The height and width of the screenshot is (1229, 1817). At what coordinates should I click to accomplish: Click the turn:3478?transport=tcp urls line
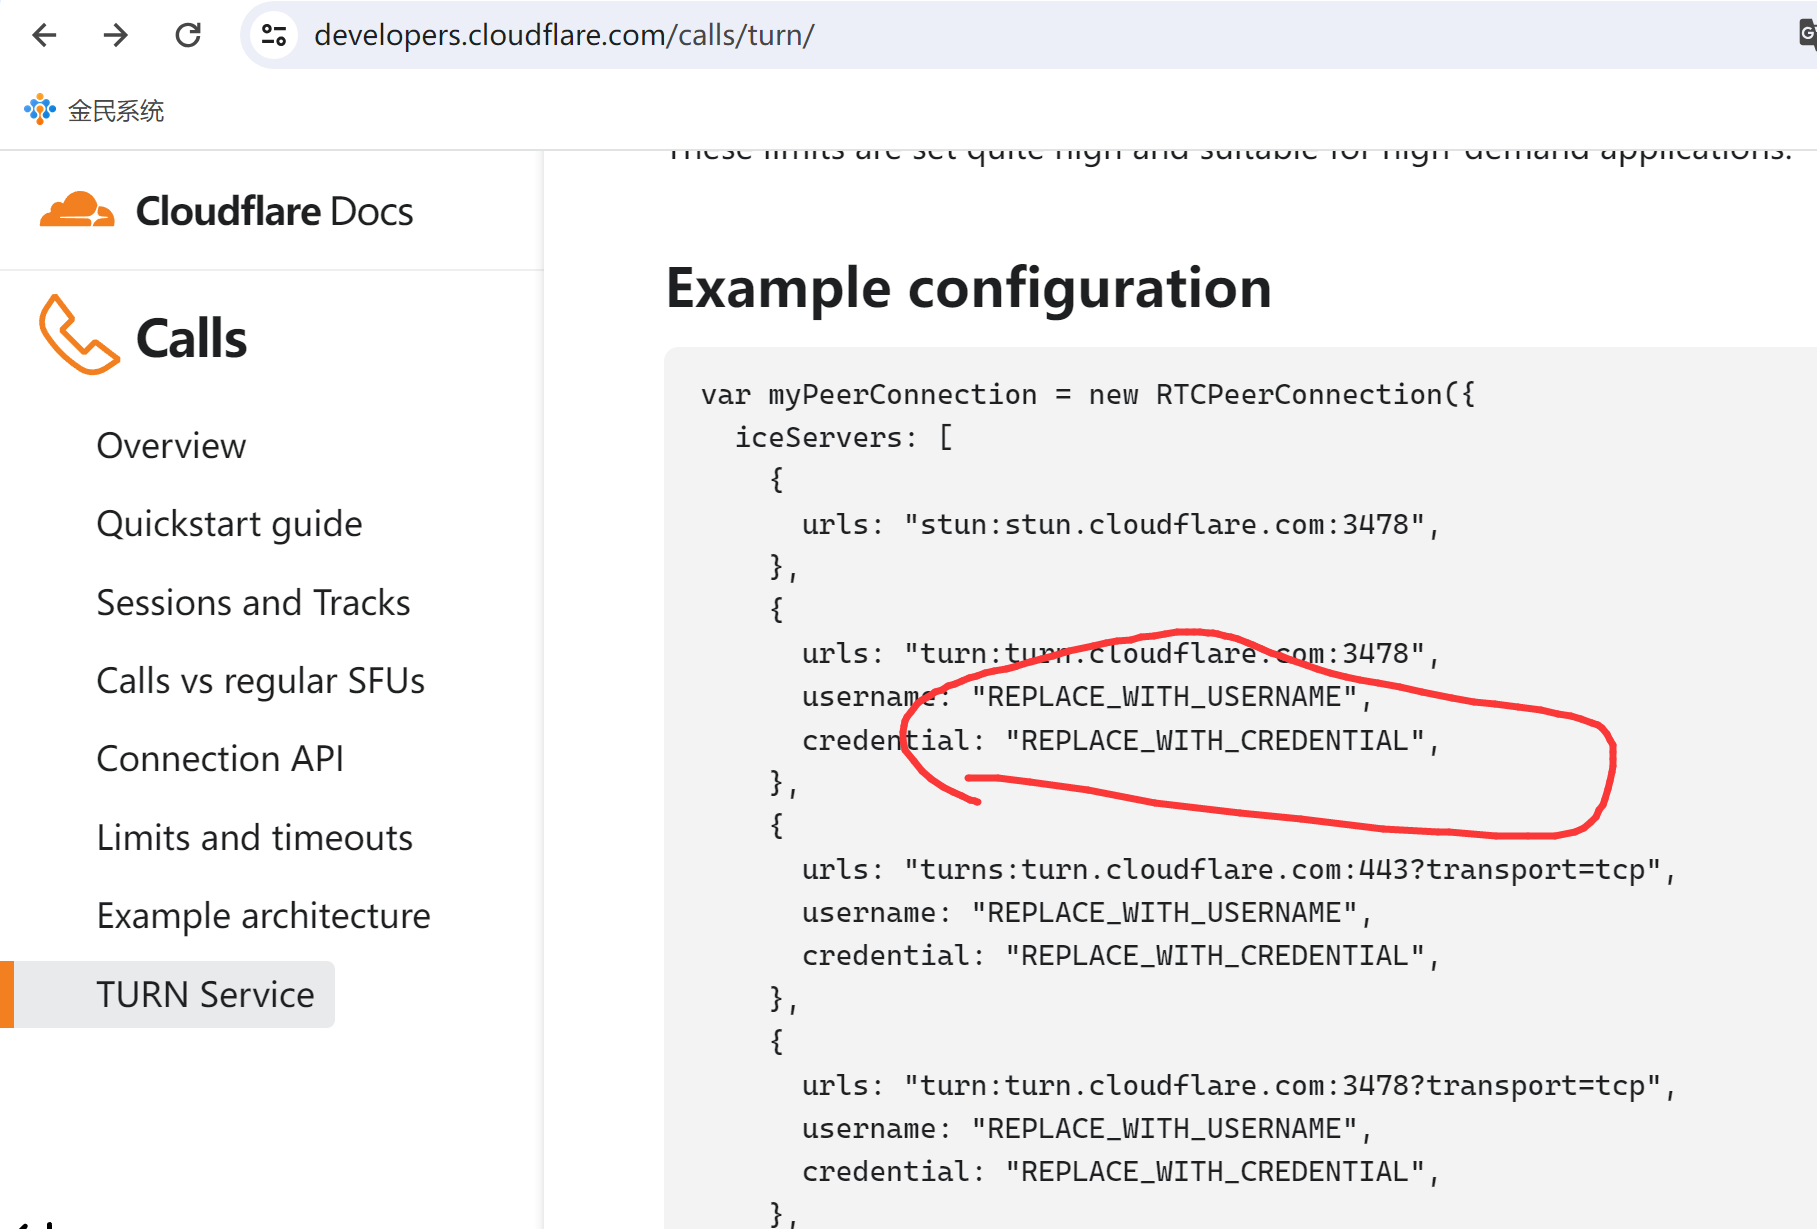1238,1086
